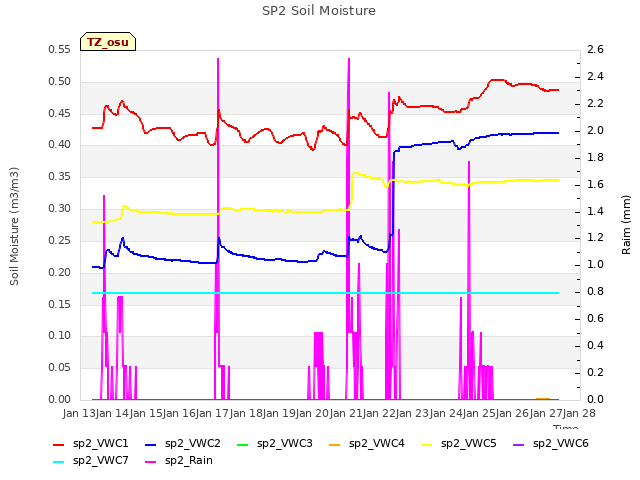Image resolution: width=640 pixels, height=480 pixels.
Task: Click the TZ_osu label box
Action: pyautogui.click(x=108, y=42)
